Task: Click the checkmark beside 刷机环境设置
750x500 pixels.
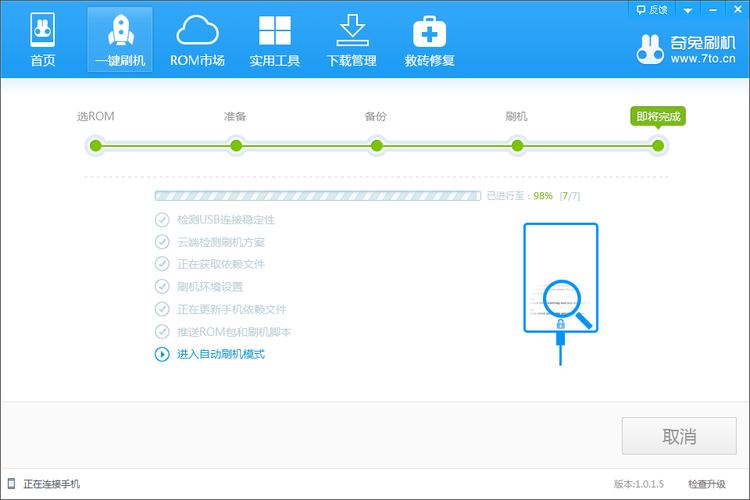Action: 162,287
